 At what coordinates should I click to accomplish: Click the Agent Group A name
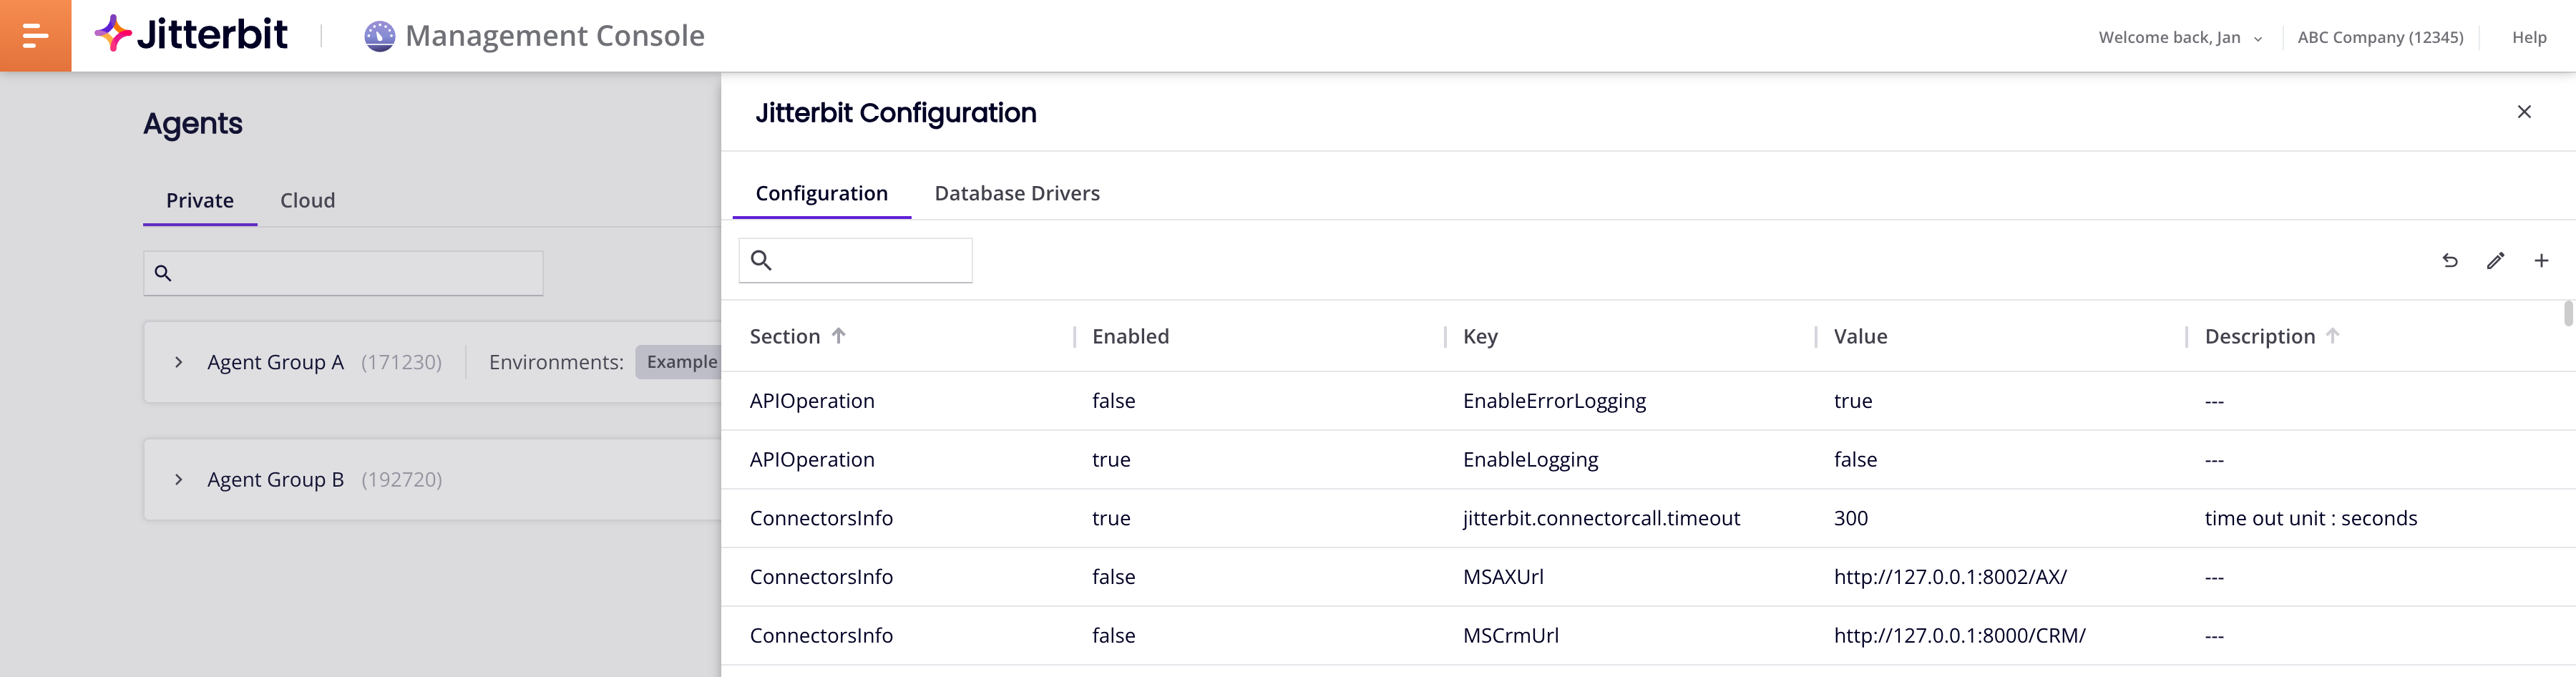coord(275,362)
